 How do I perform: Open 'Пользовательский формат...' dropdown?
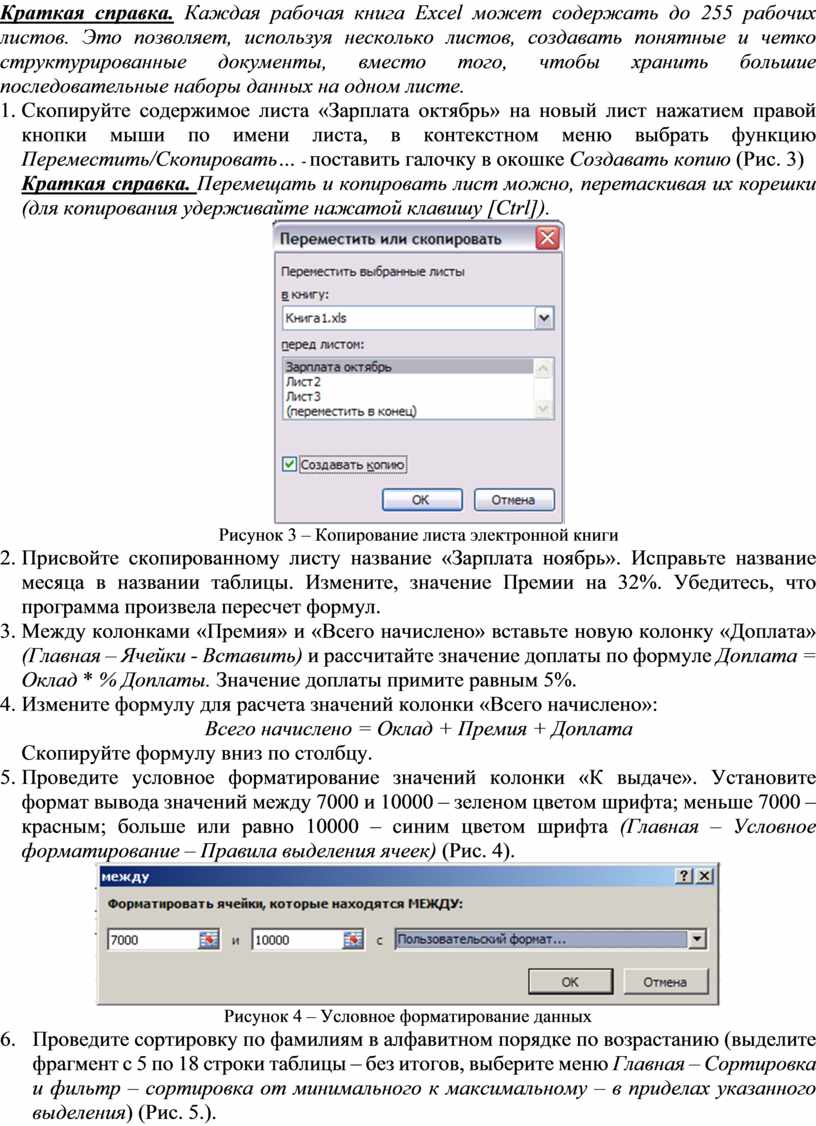pos(697,939)
